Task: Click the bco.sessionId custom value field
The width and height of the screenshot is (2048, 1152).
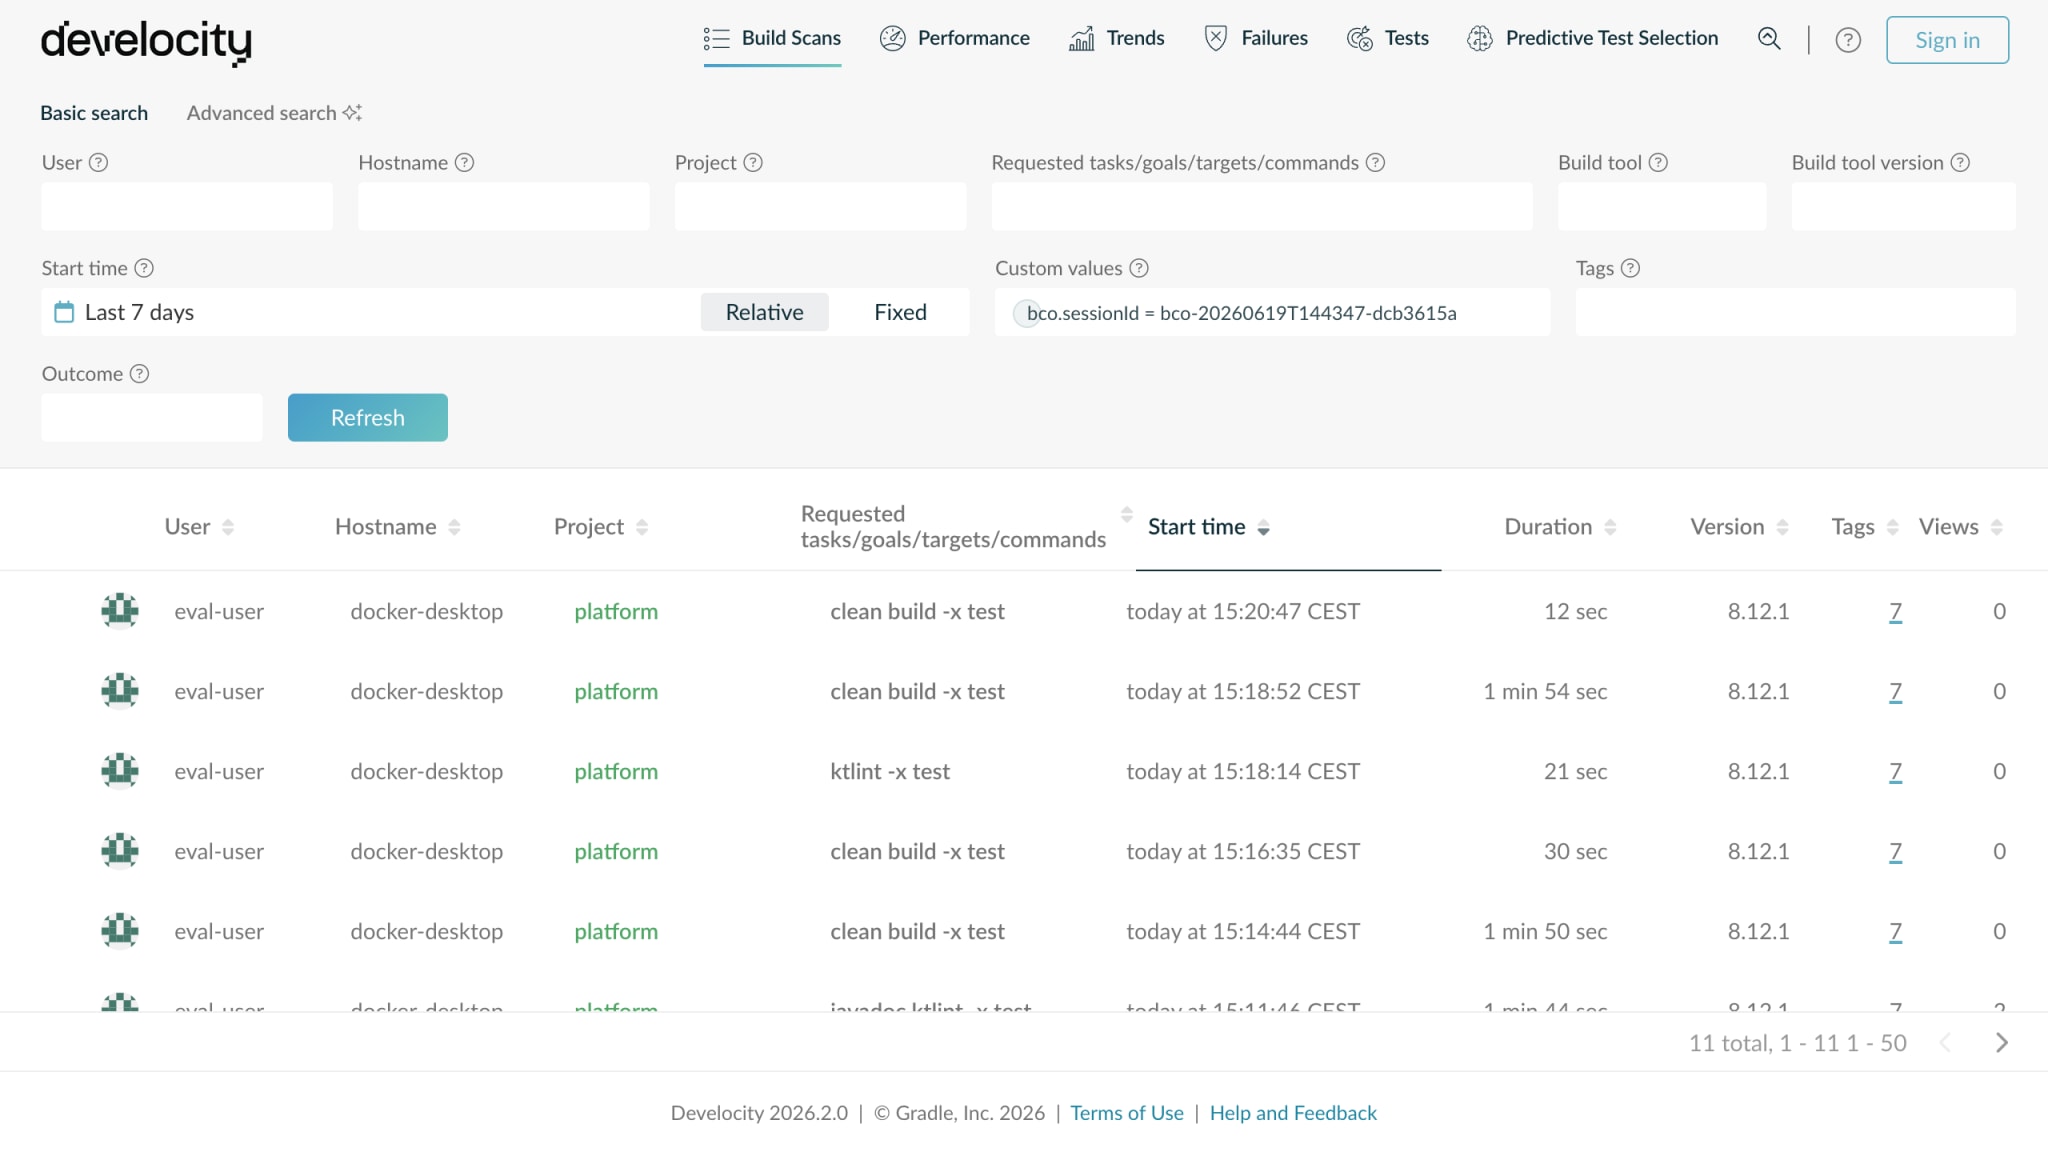Action: coord(1272,312)
